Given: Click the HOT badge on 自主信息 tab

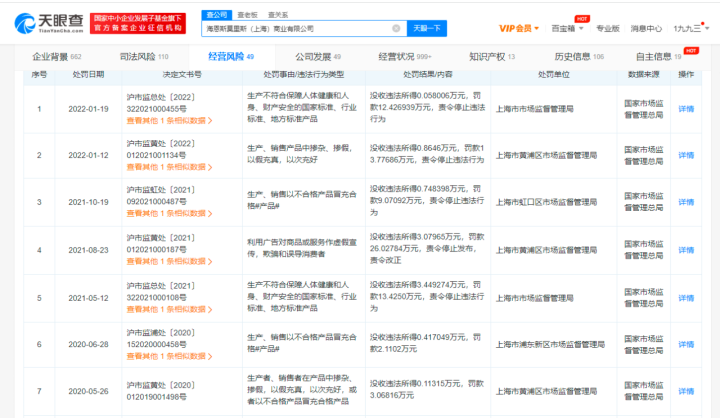Looking at the screenshot, I should [691, 51].
